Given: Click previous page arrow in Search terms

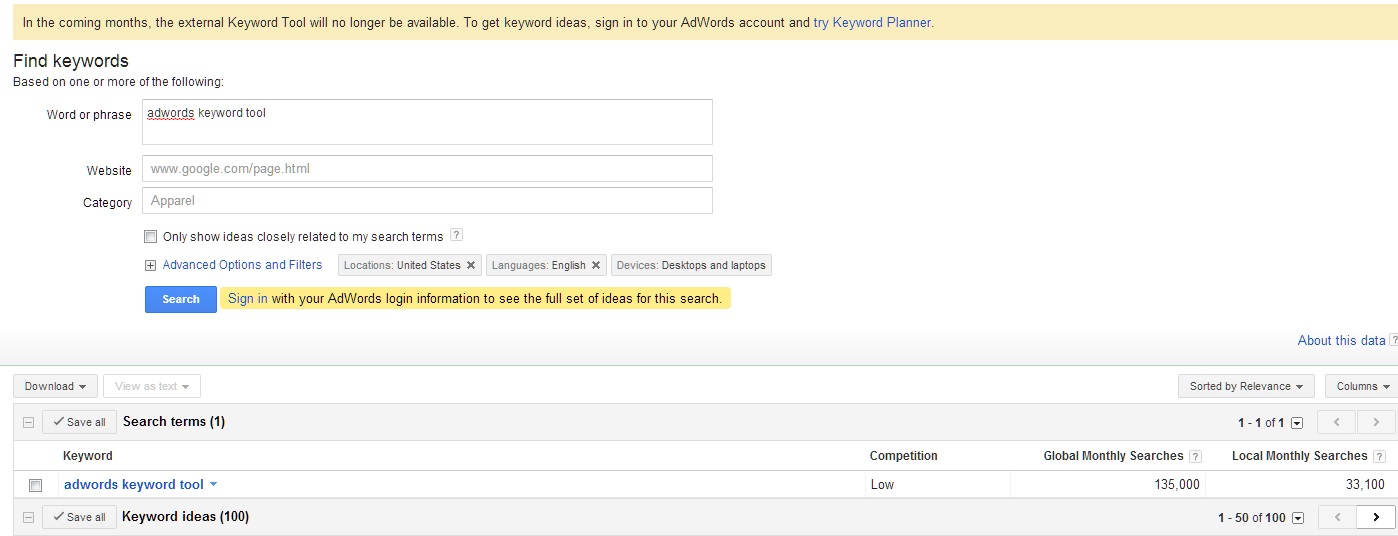Looking at the screenshot, I should 1337,422.
